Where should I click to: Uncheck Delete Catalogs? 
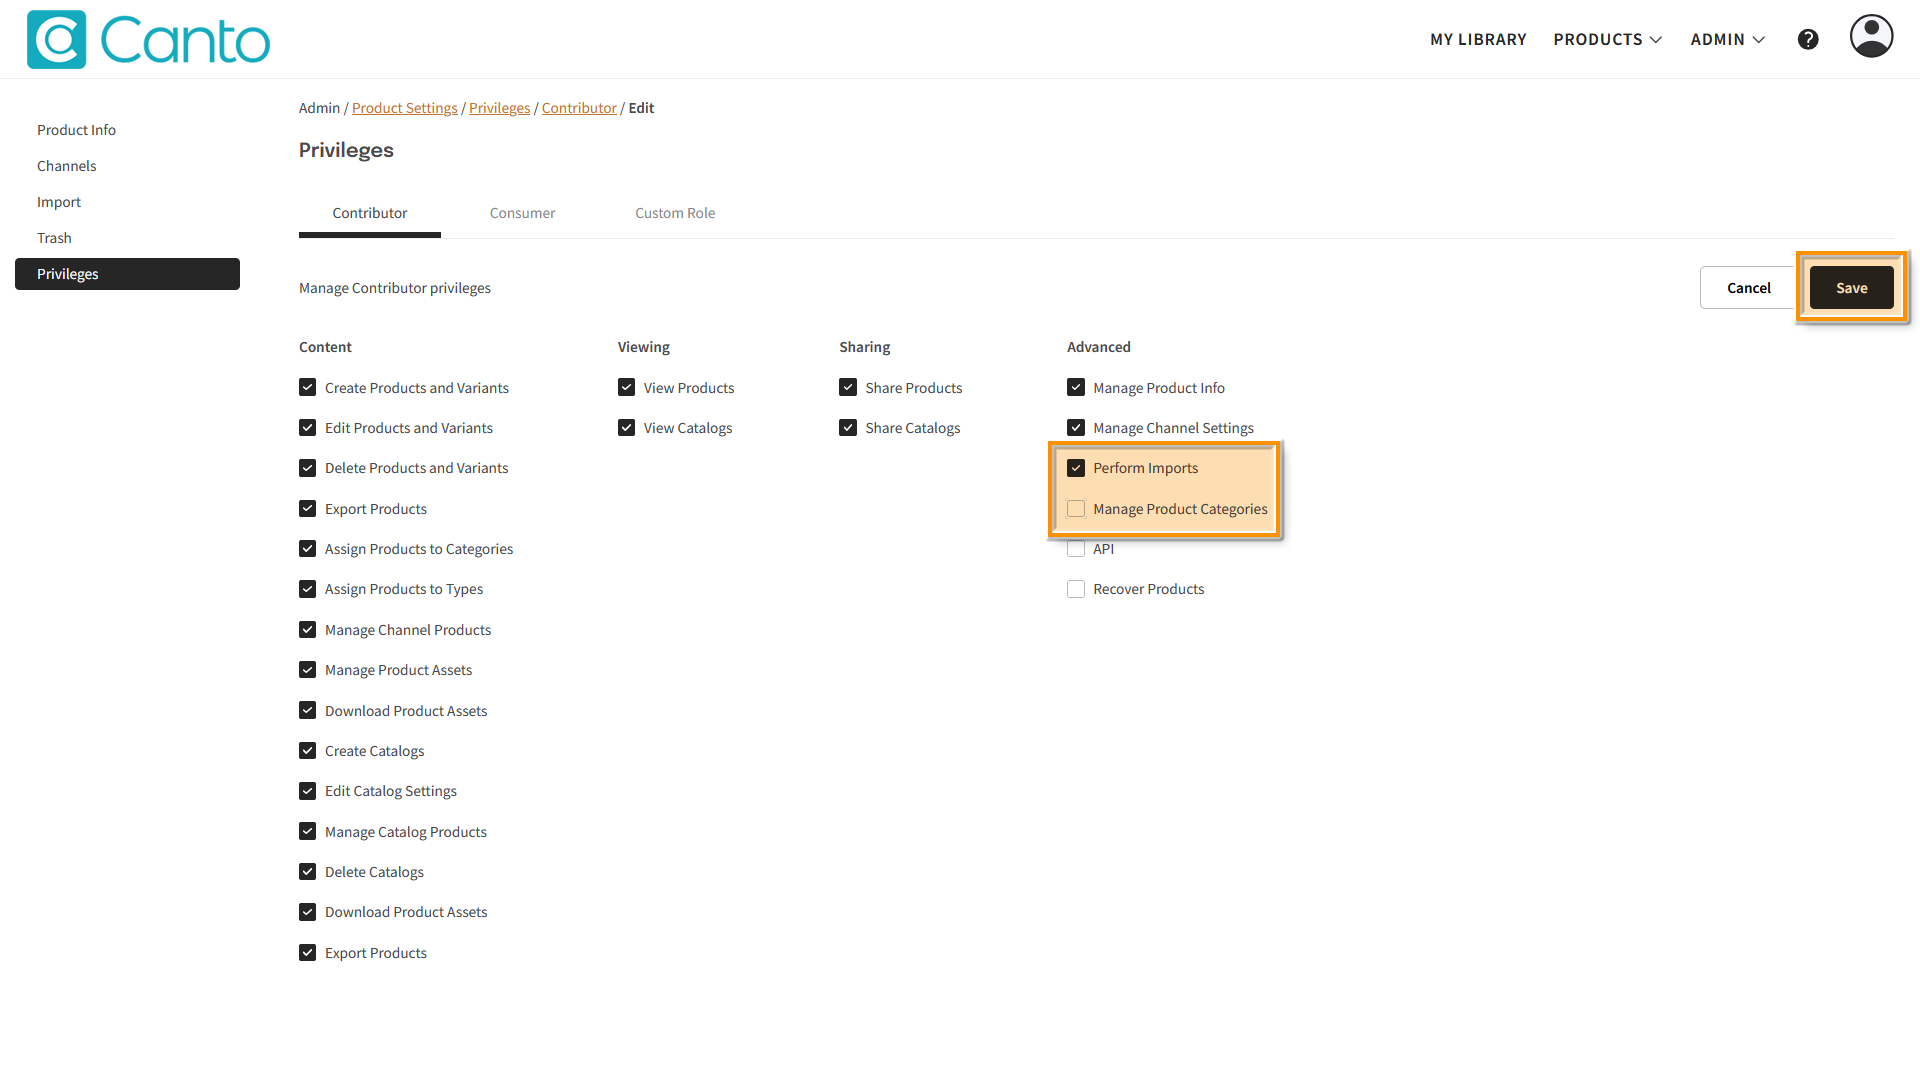308,872
